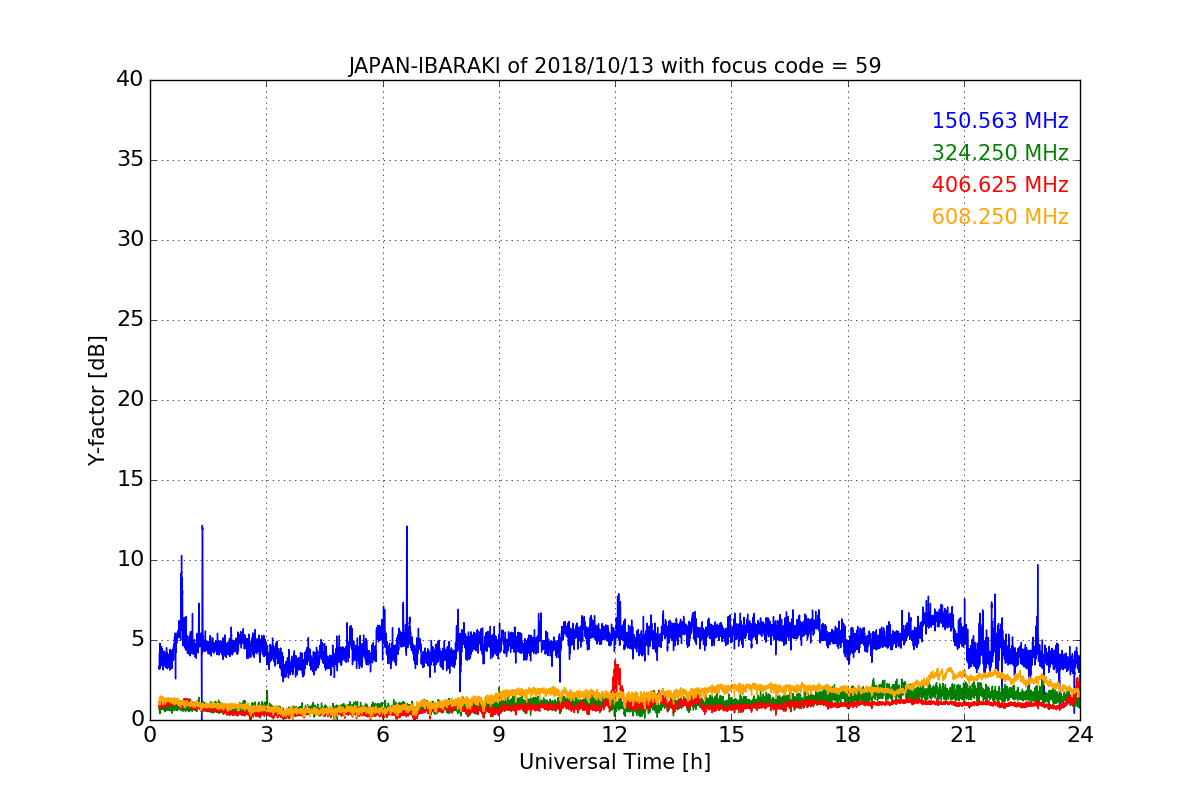Click the Universal Time [h] axis label

click(x=614, y=762)
